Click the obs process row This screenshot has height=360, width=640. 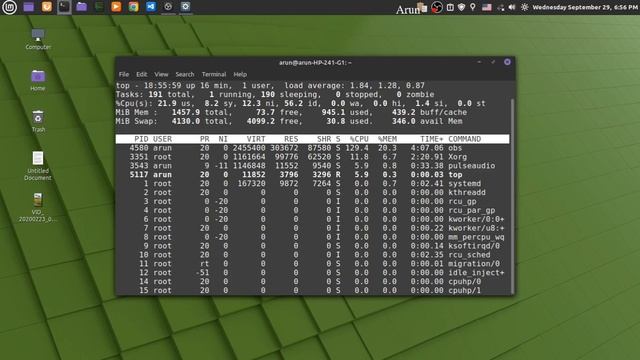point(312,148)
